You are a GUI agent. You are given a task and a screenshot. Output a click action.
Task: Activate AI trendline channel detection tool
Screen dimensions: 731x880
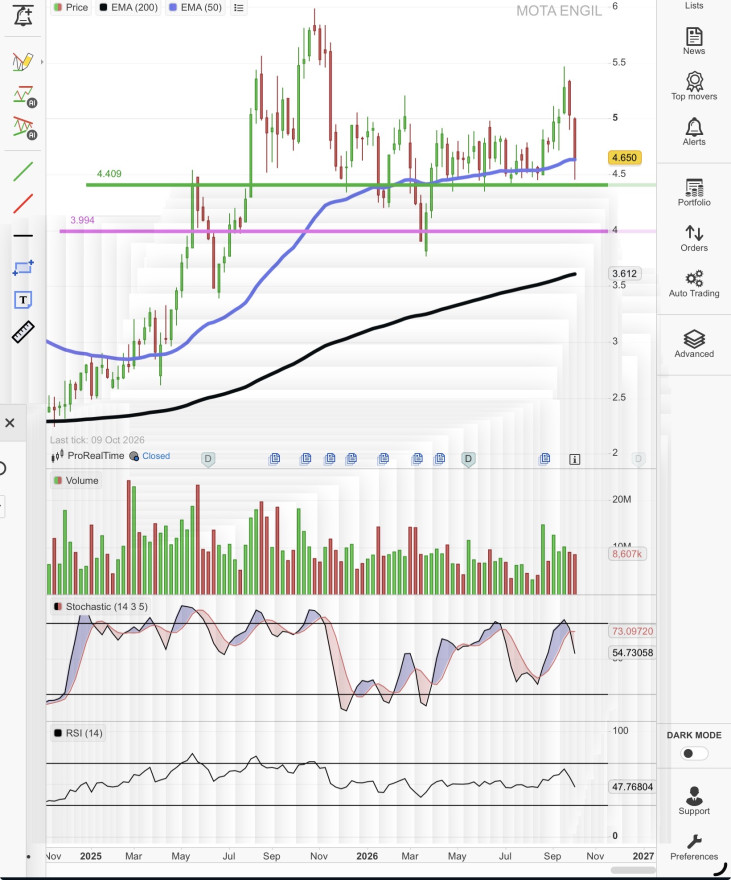click(x=24, y=128)
